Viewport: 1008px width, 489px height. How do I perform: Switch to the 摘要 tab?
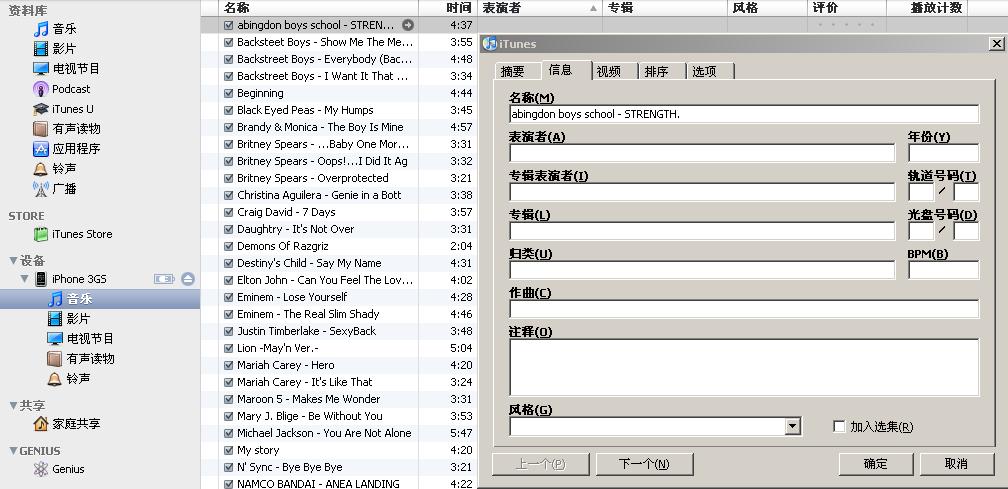point(513,71)
